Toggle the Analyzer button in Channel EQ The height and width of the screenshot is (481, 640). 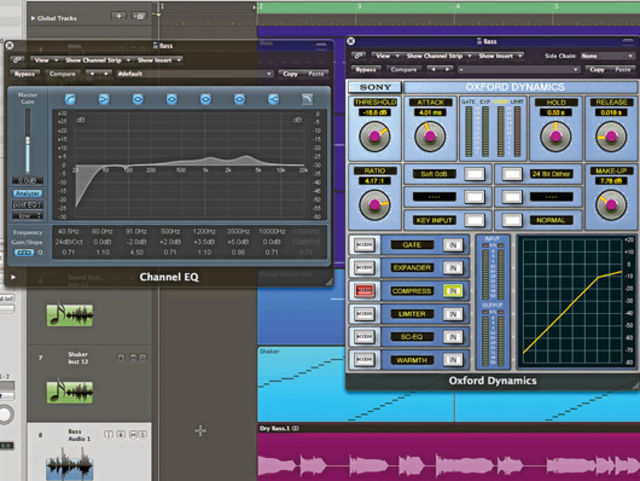[x=27, y=194]
